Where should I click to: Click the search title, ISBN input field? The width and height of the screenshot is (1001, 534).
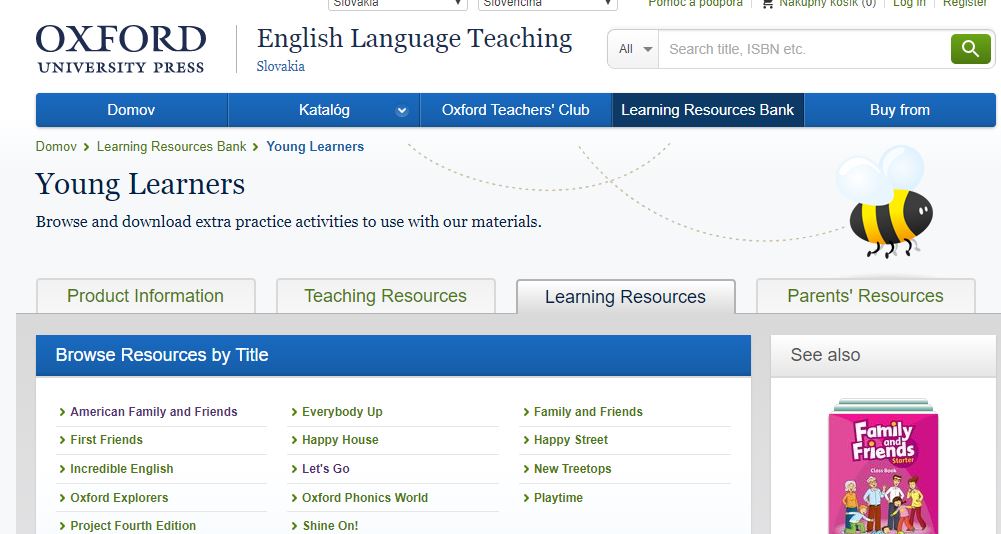[804, 49]
